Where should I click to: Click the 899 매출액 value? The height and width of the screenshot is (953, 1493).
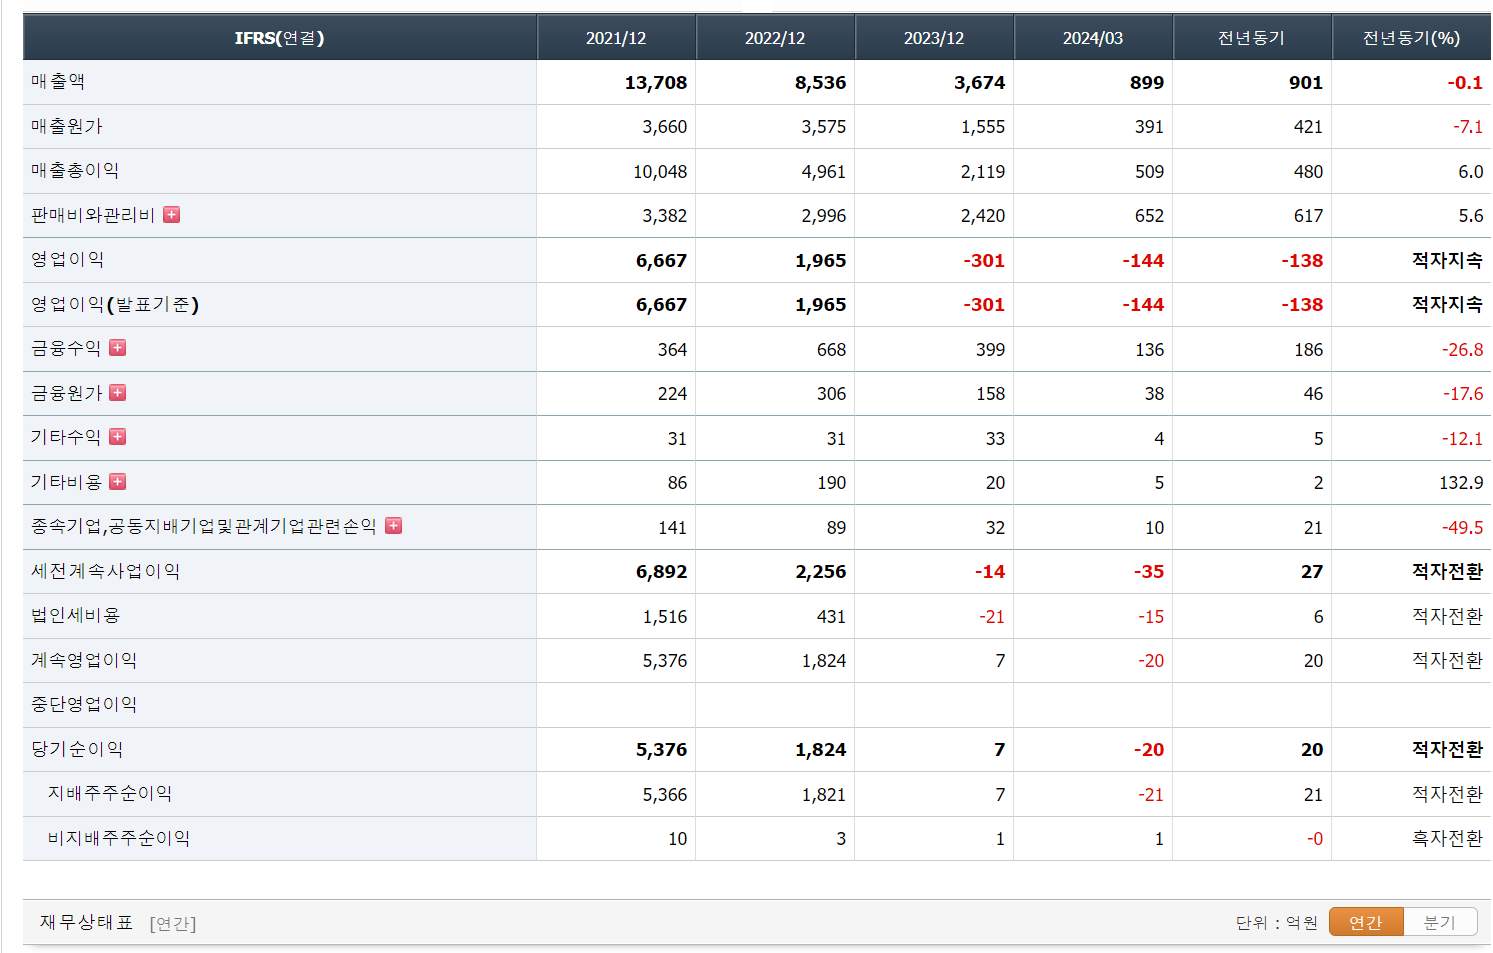click(1147, 83)
